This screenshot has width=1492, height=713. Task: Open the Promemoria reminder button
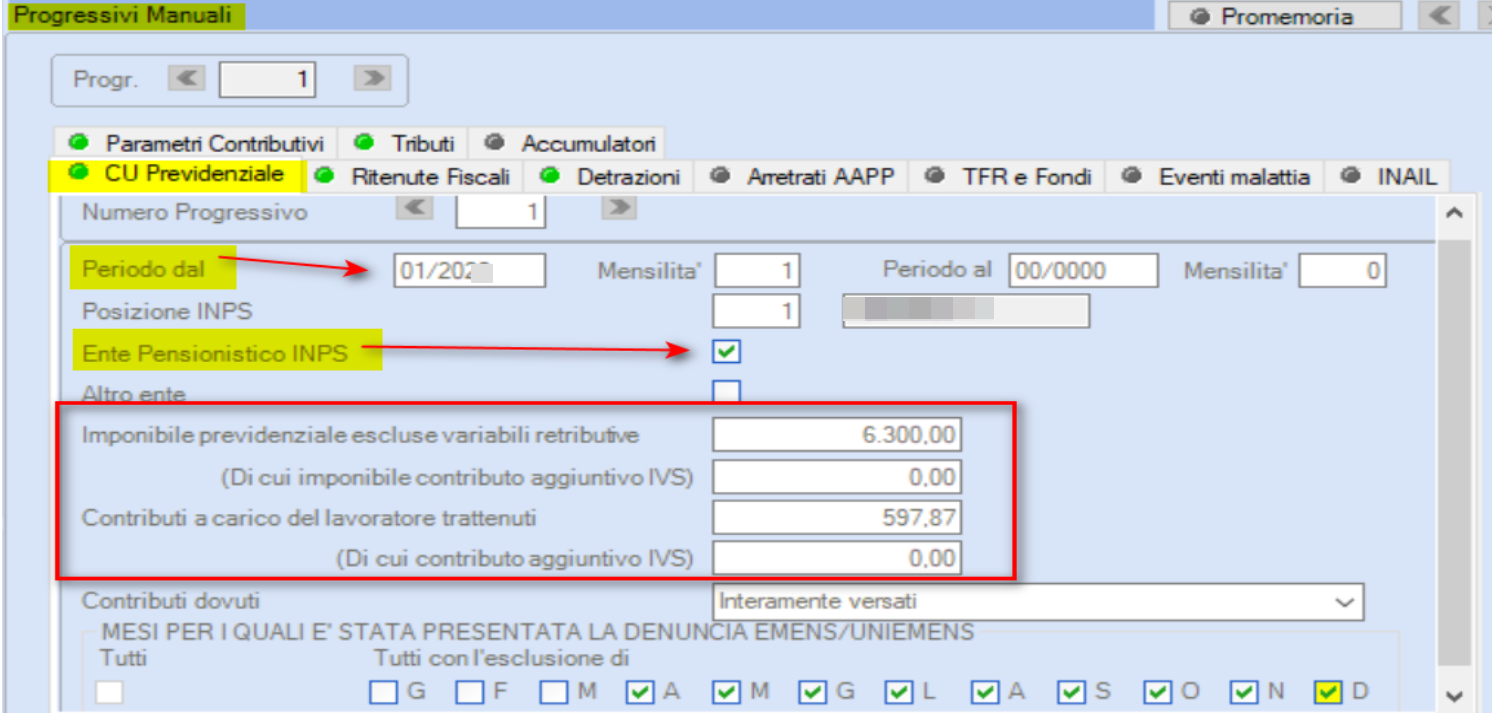pos(1285,16)
